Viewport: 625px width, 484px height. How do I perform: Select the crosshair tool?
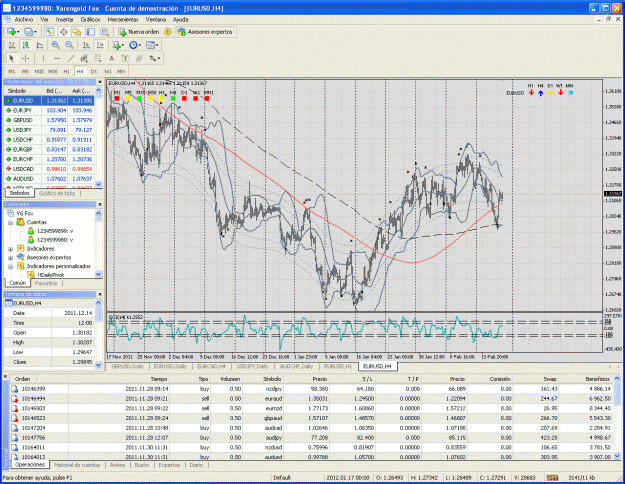26,59
